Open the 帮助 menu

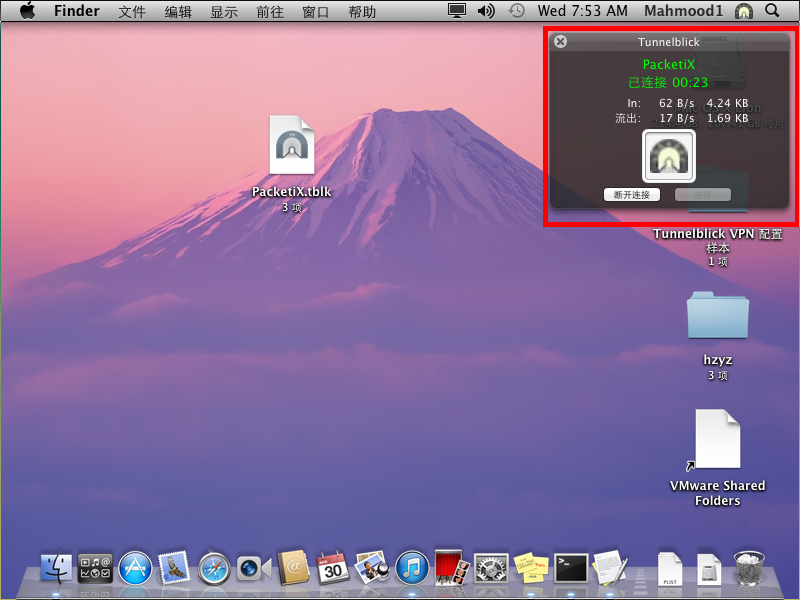pos(362,11)
